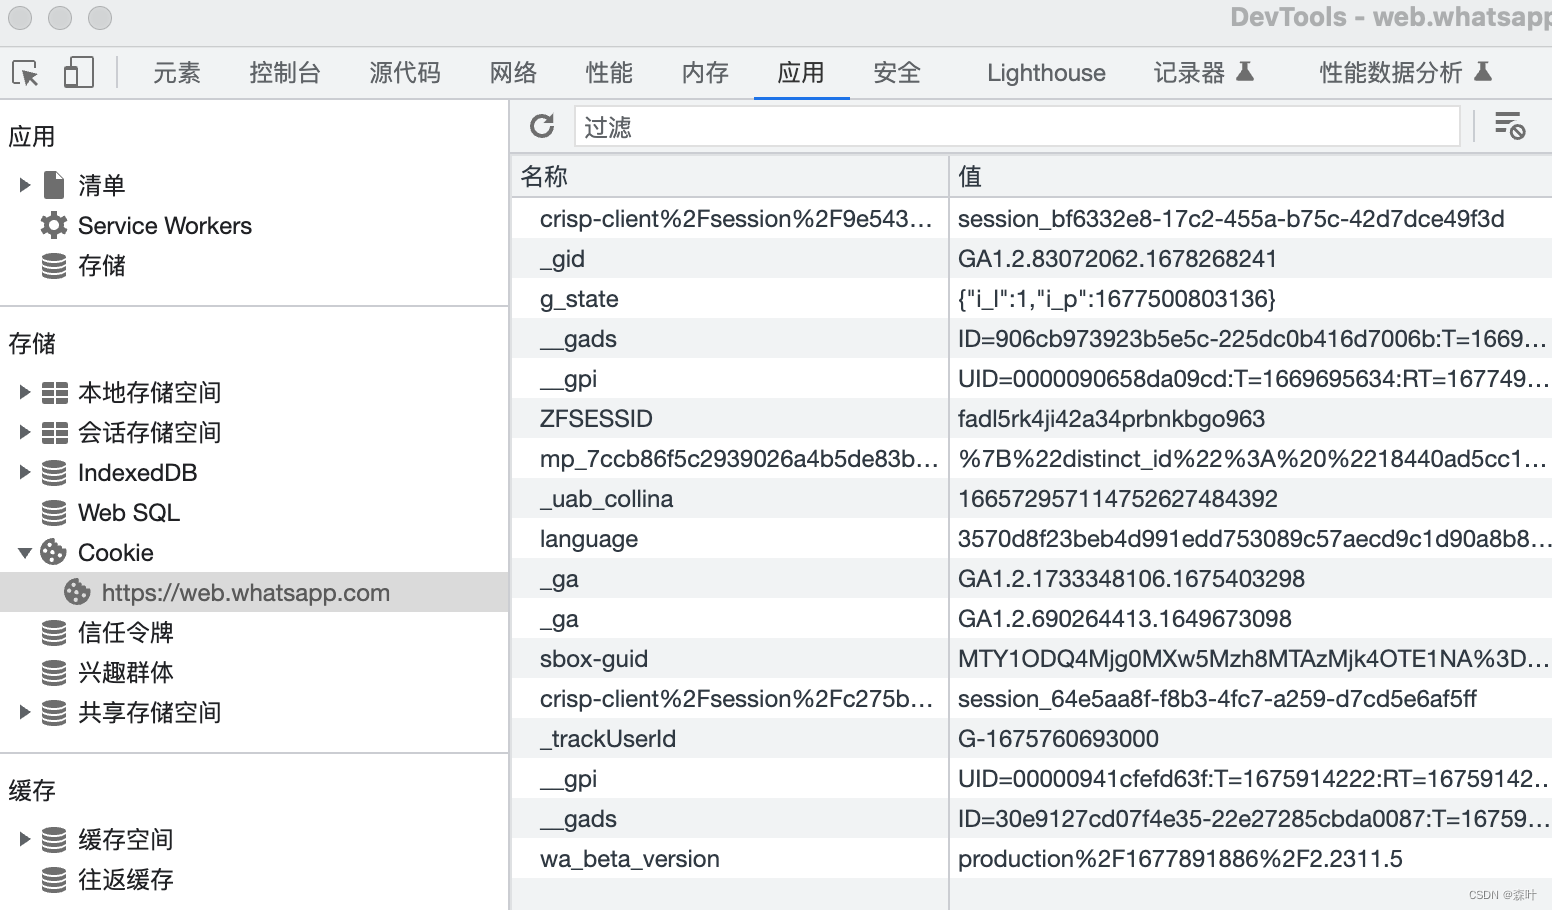
Task: Select the ZFSESSID cookie row
Action: click(1031, 419)
